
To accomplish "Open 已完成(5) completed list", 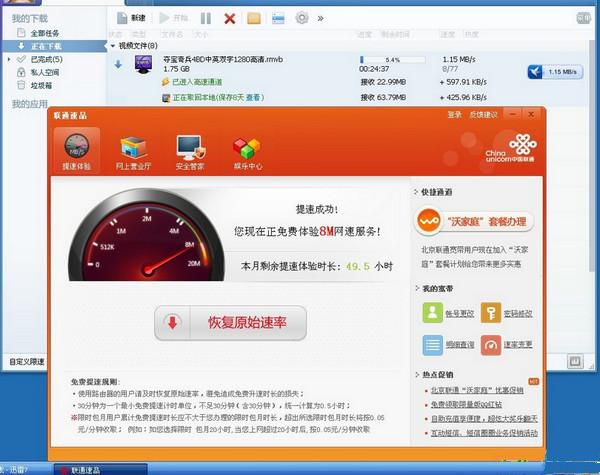I will pos(46,59).
